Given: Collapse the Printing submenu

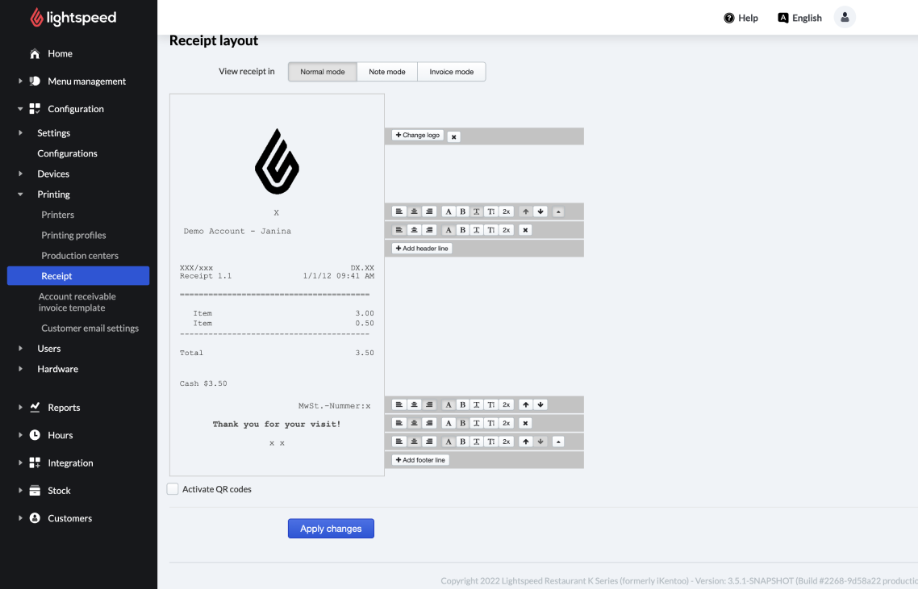Looking at the screenshot, I should [x=20, y=195].
